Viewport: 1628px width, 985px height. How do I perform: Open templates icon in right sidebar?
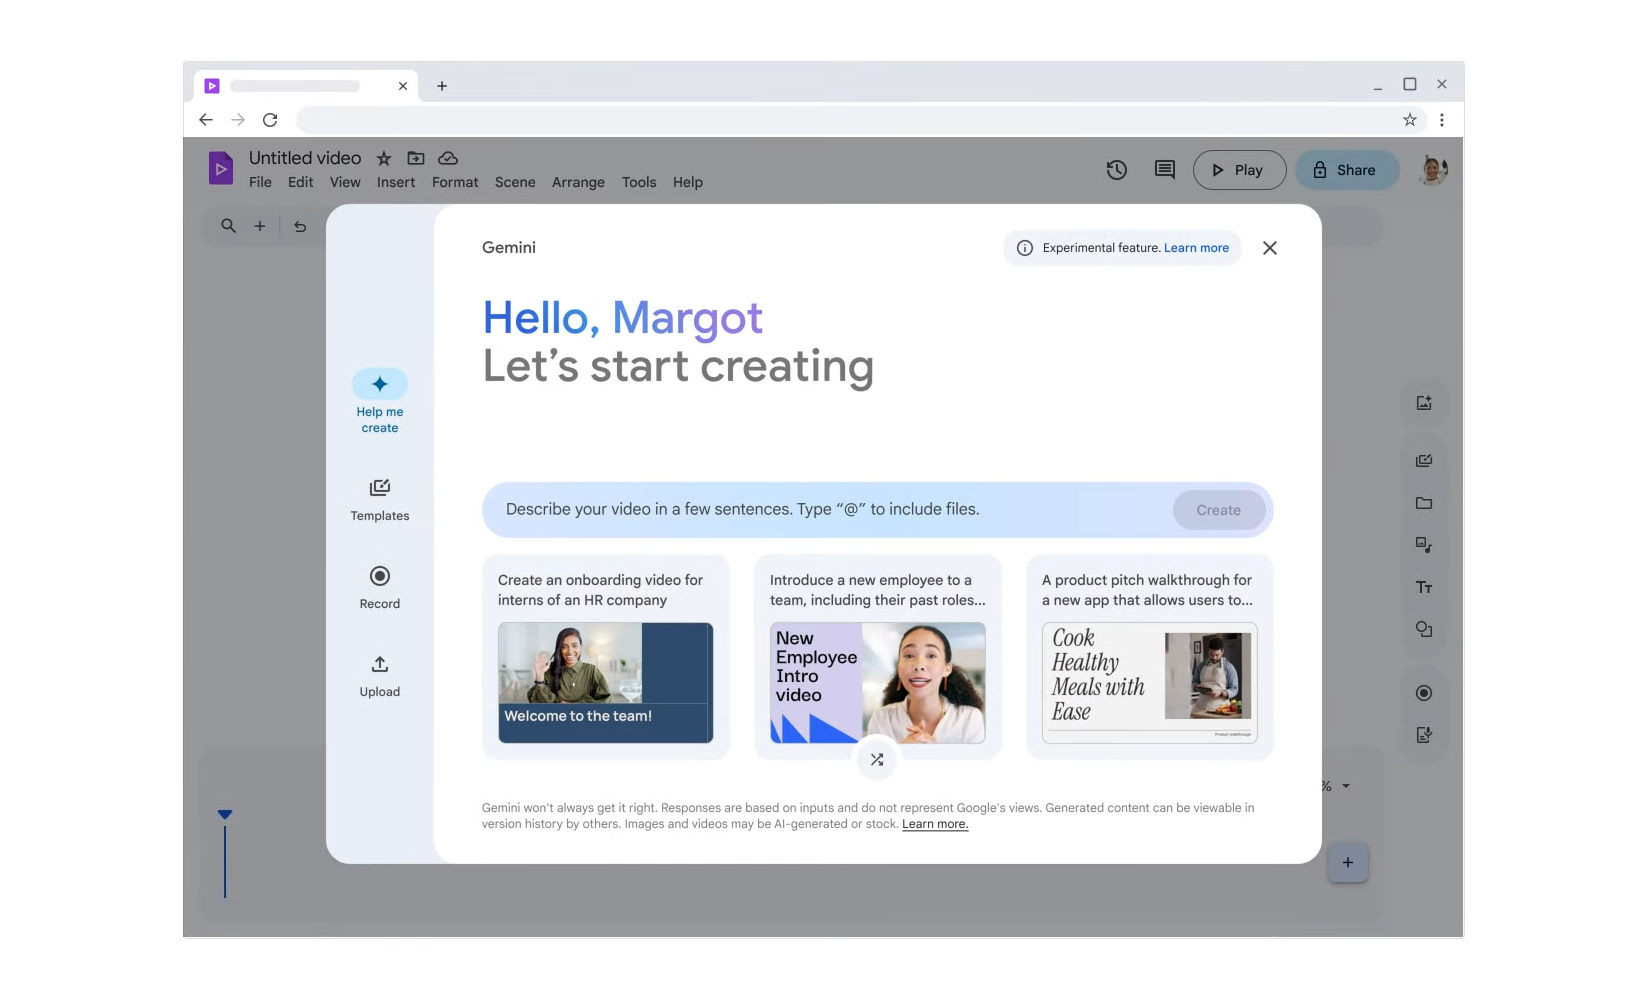coord(1424,461)
